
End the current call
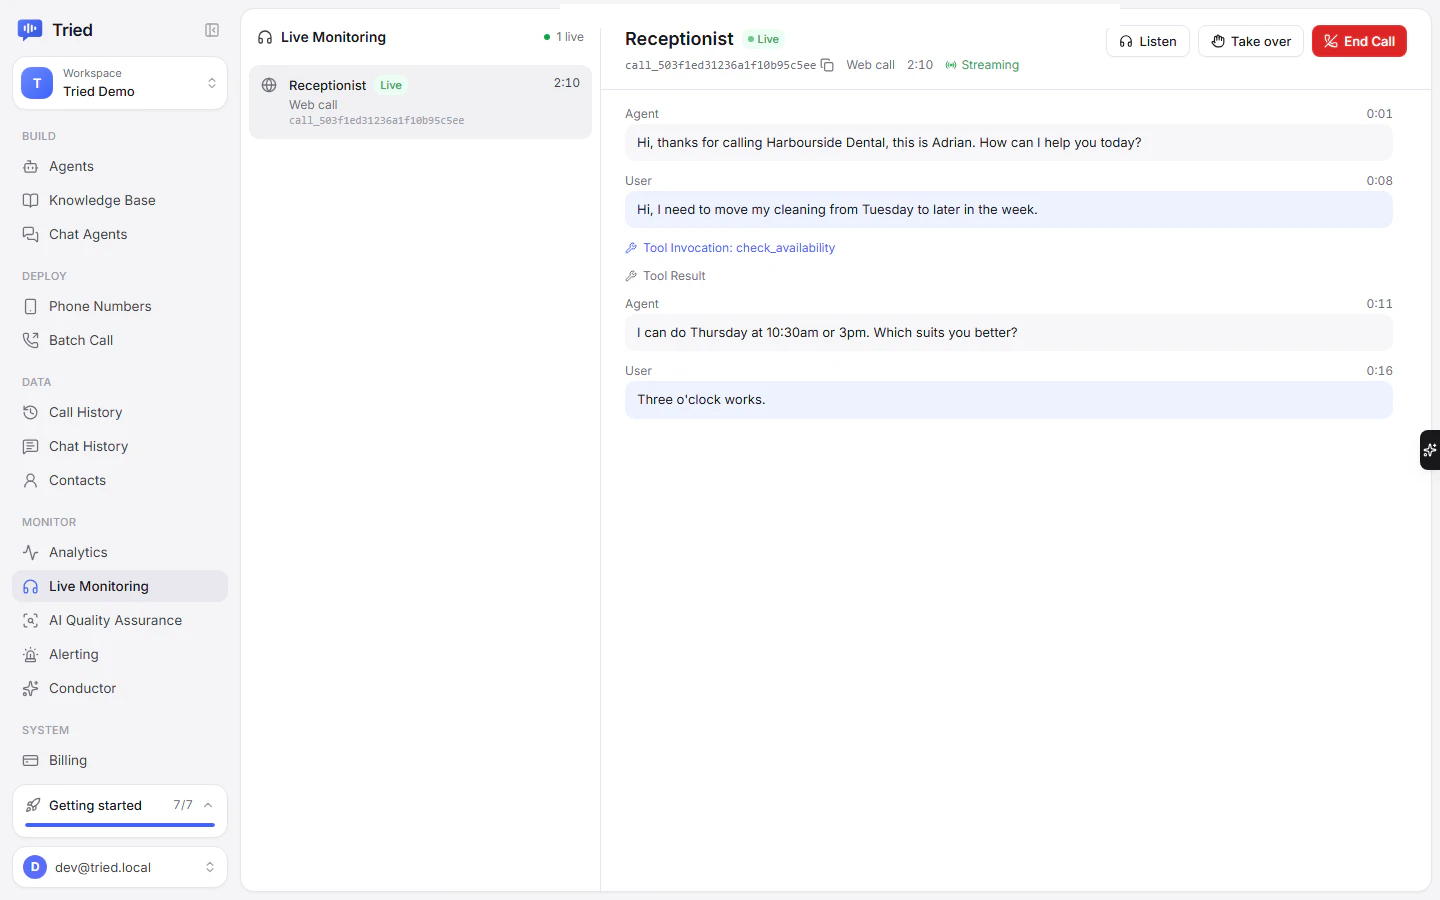click(x=1359, y=41)
